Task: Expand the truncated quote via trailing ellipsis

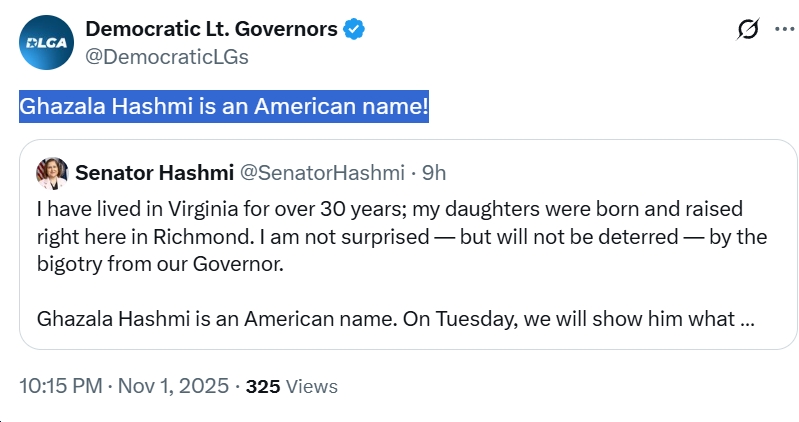Action: [x=745, y=321]
